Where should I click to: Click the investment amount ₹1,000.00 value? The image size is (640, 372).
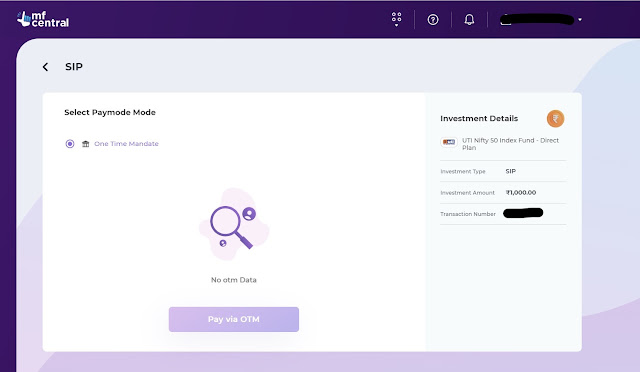(521, 192)
